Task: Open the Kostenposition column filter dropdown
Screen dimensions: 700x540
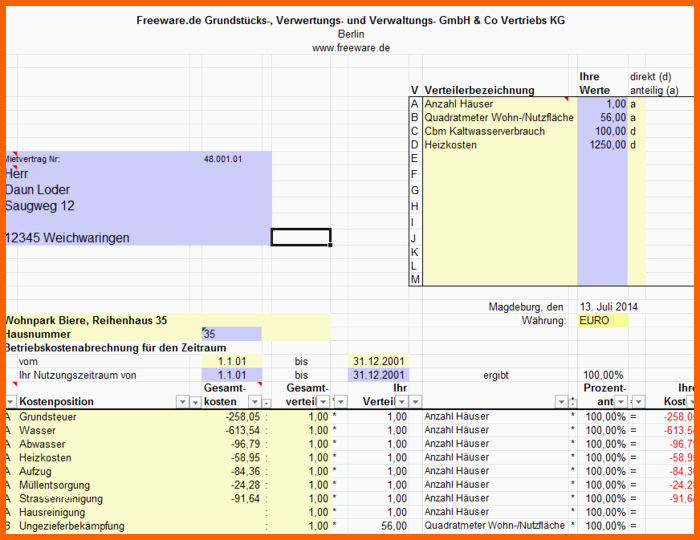Action: [181, 402]
